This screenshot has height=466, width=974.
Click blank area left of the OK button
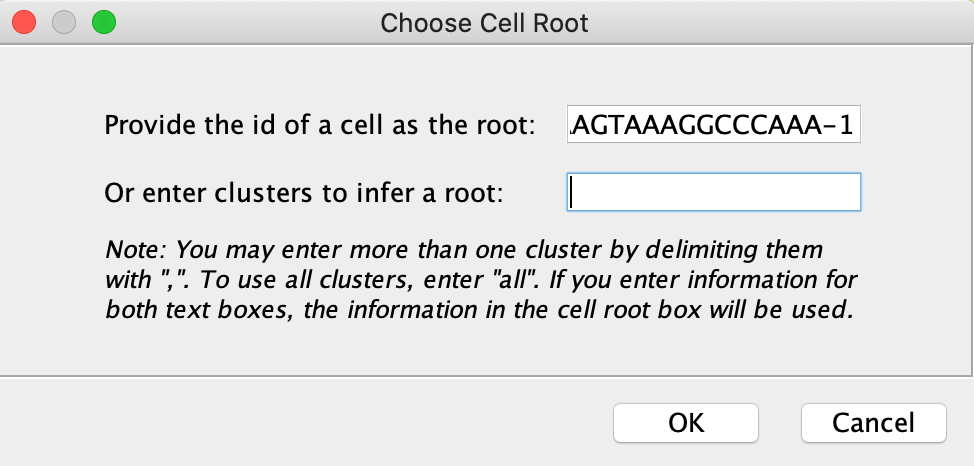(311, 423)
